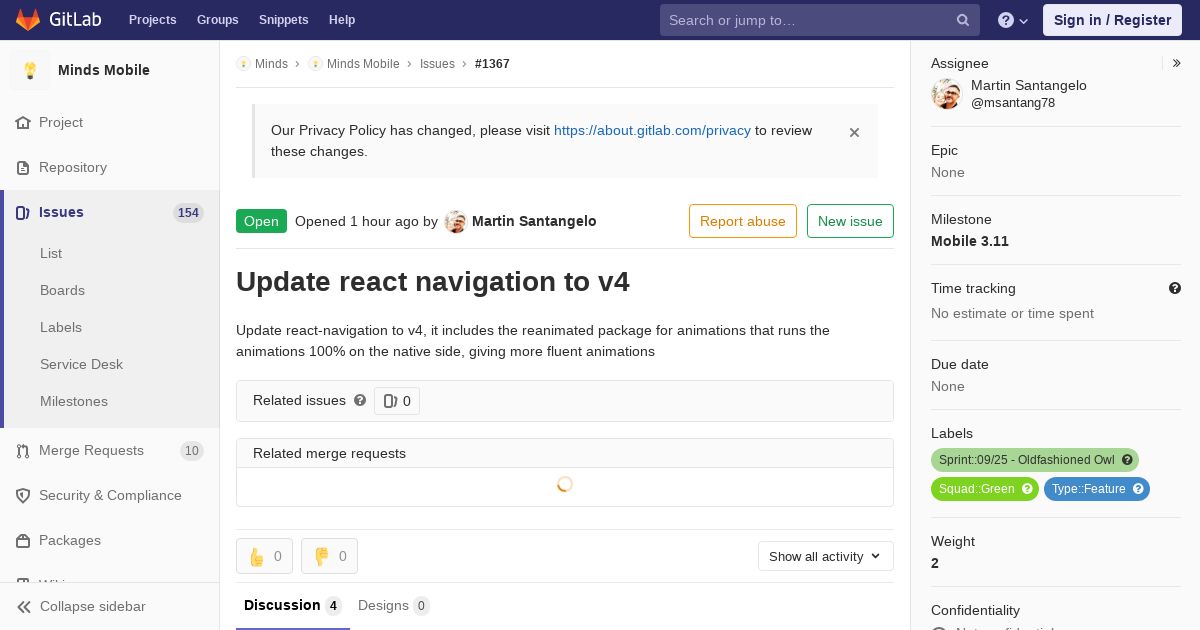Click the Squad::Green label

pos(985,489)
